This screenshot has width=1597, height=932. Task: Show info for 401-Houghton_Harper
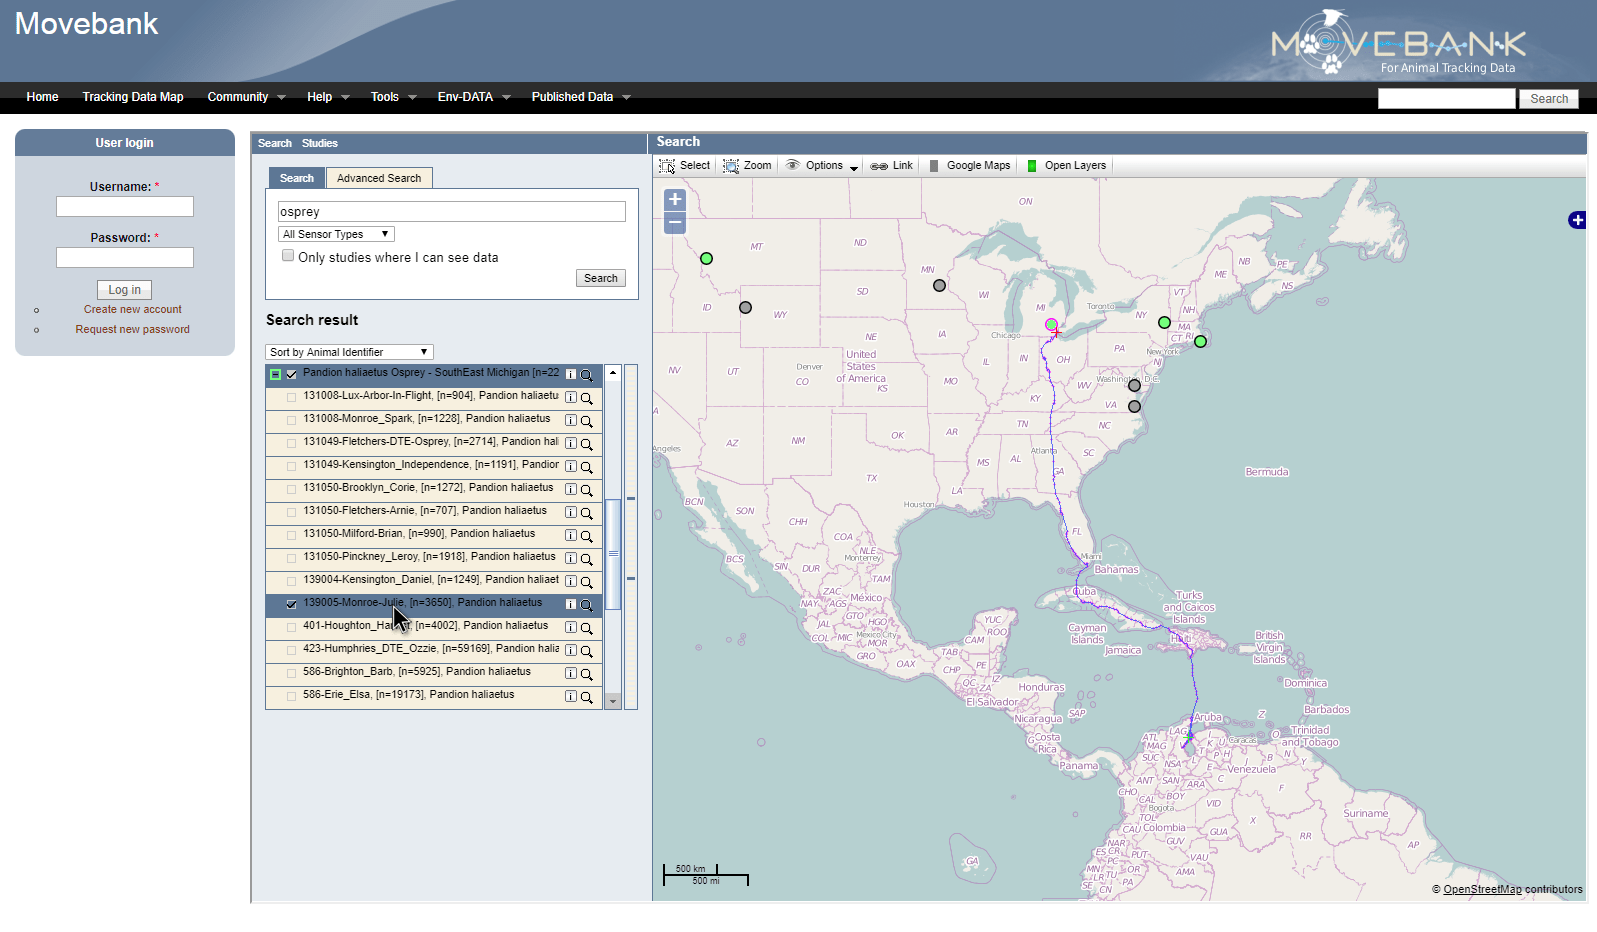pos(571,628)
